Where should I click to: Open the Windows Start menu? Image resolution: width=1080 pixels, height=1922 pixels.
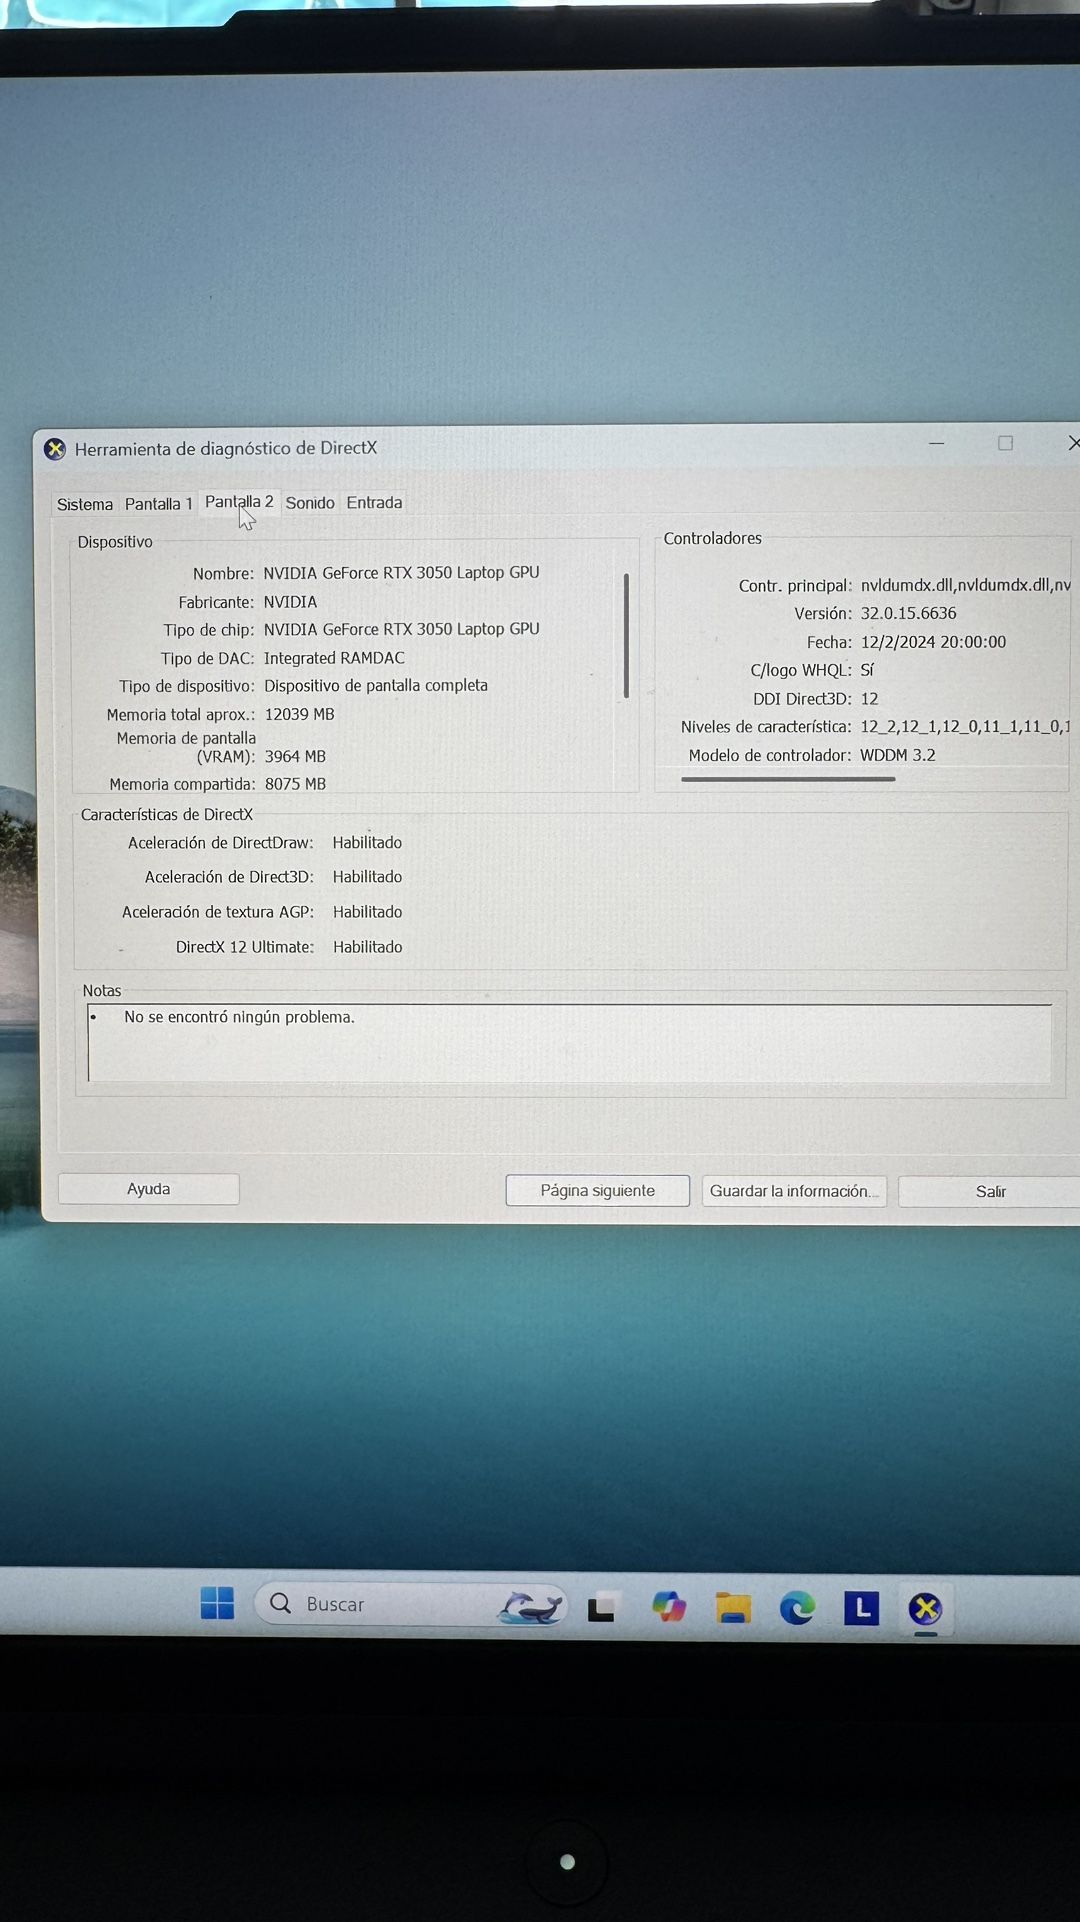coord(217,1604)
